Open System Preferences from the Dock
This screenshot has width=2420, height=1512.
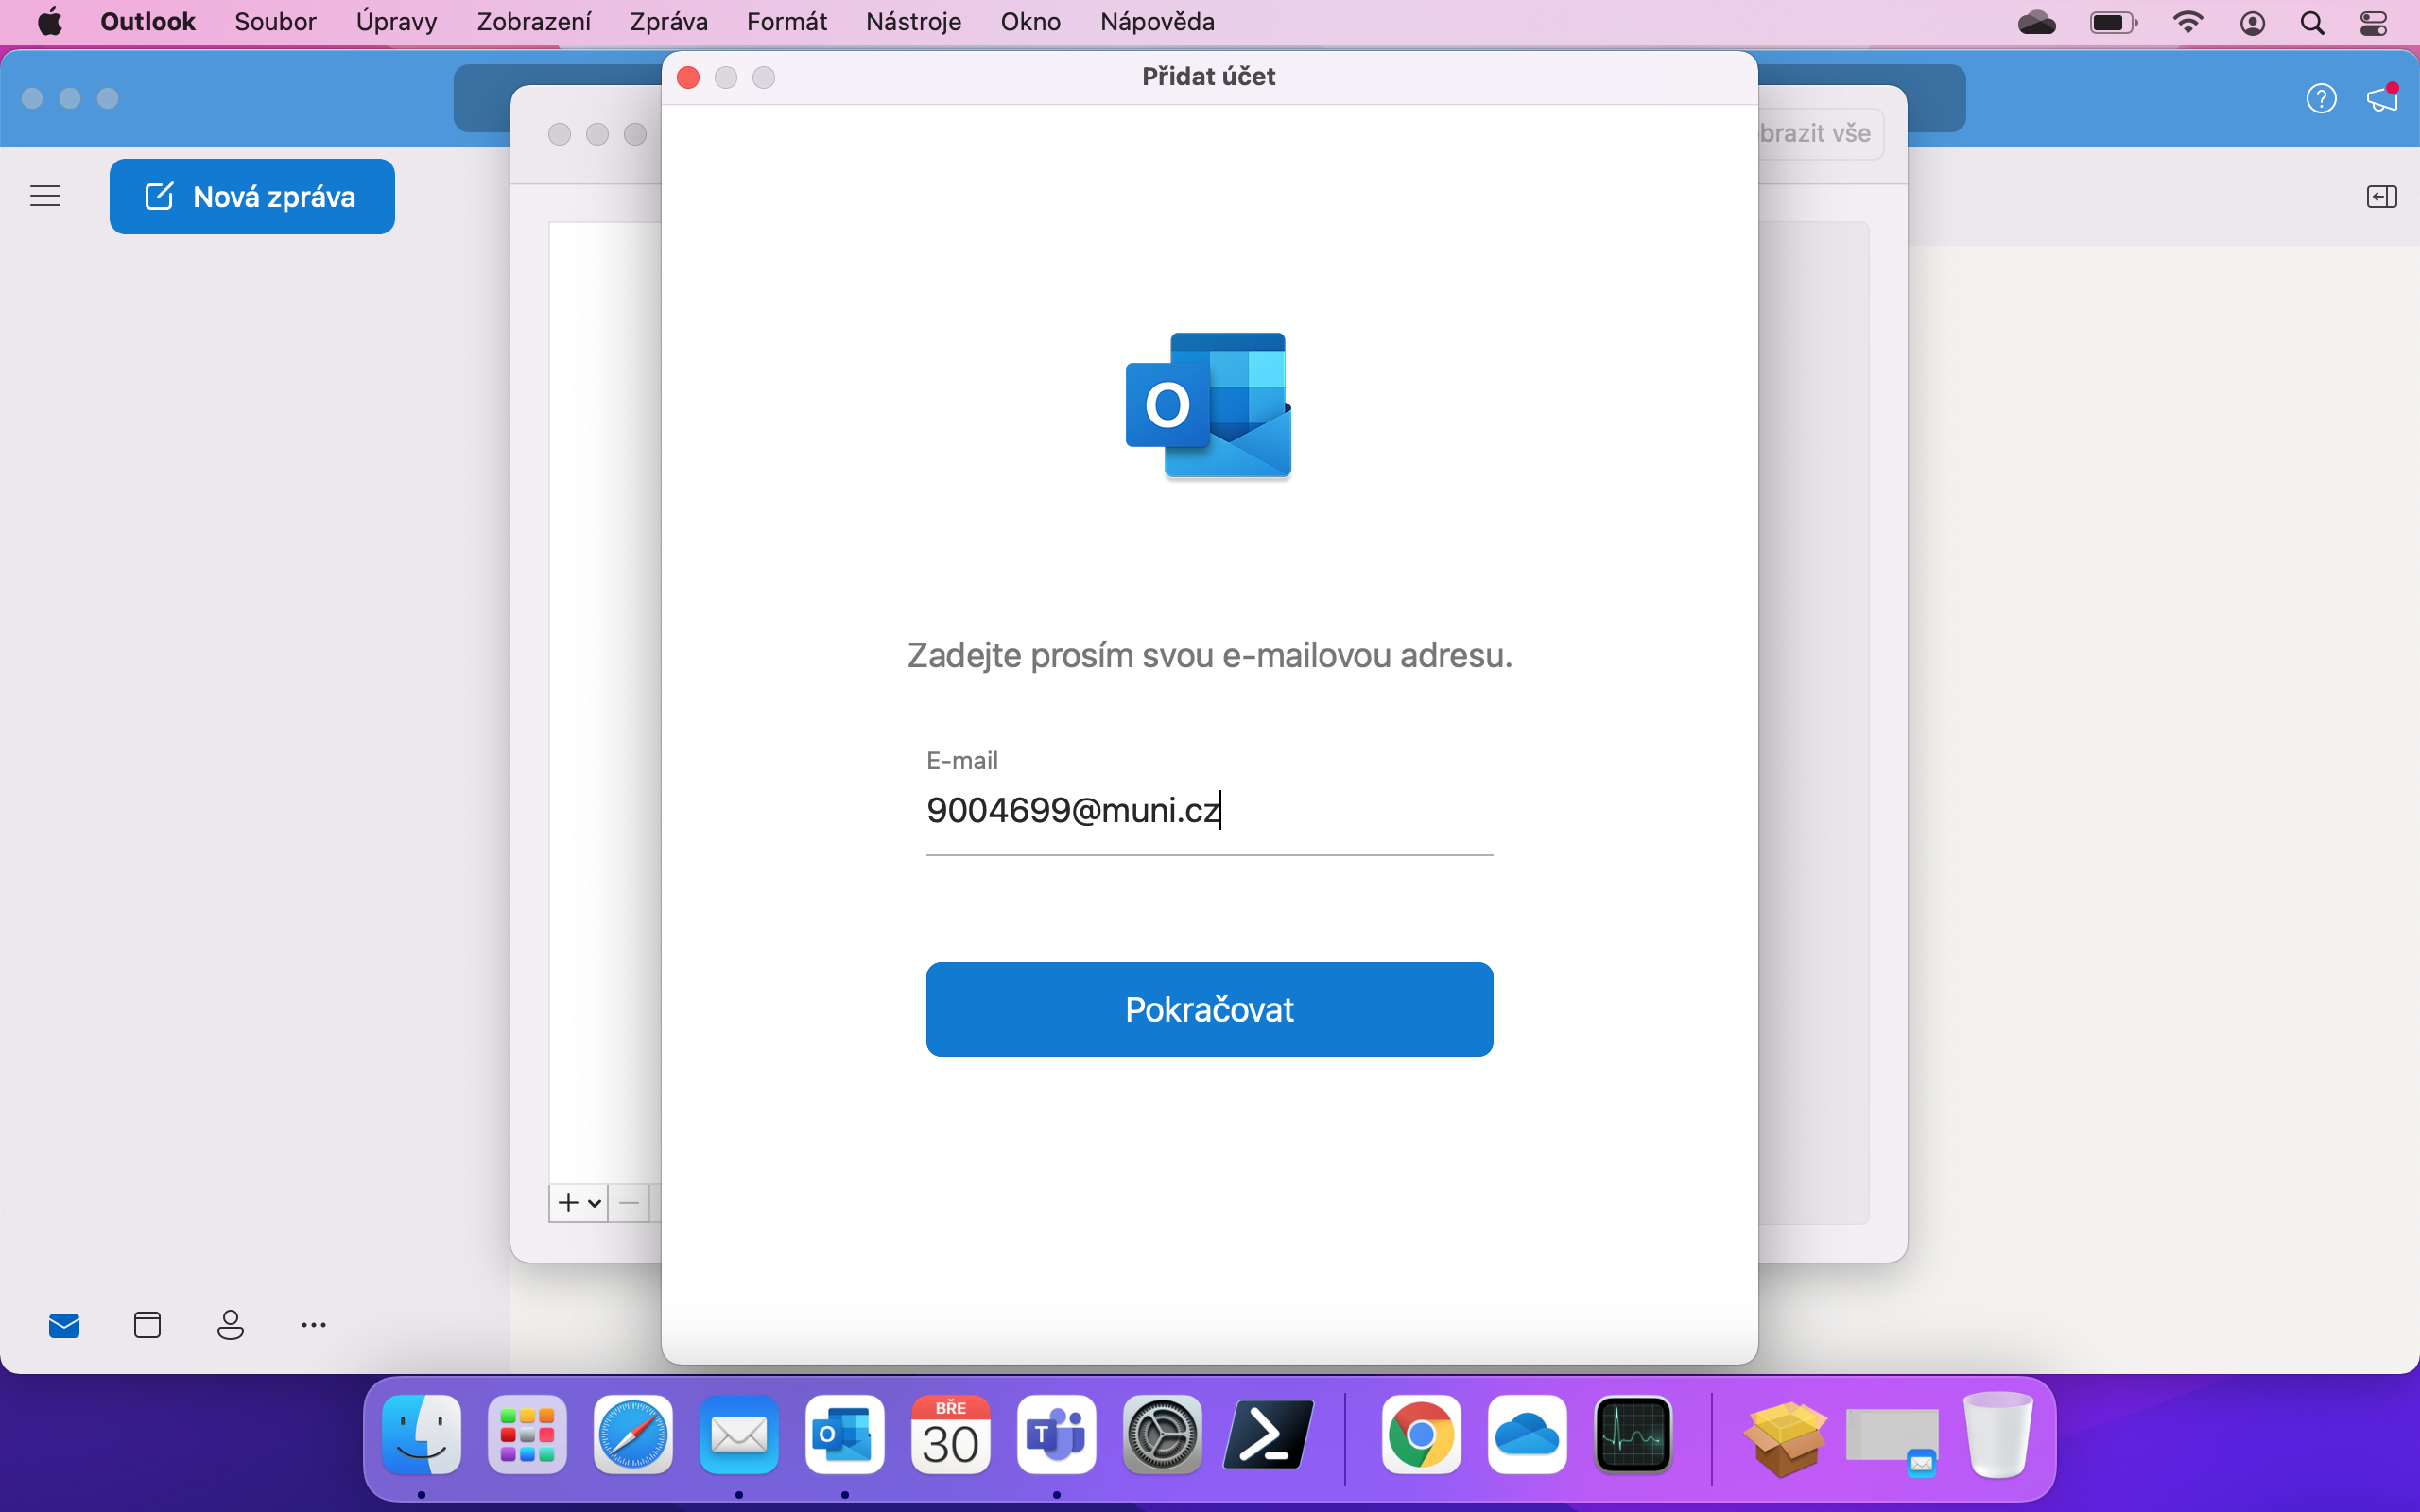pyautogui.click(x=1163, y=1435)
